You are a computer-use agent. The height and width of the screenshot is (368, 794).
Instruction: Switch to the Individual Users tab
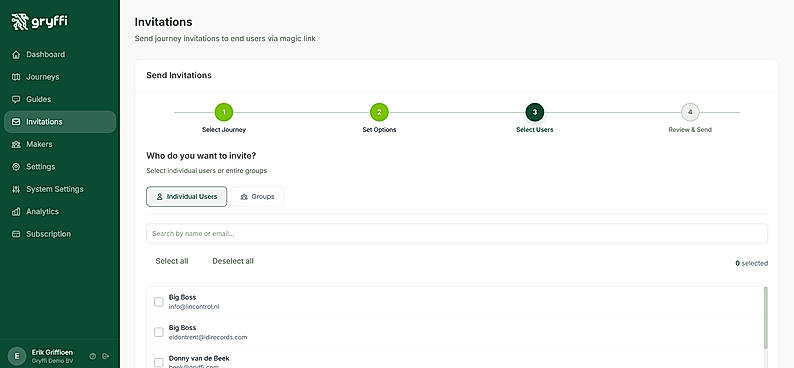186,196
